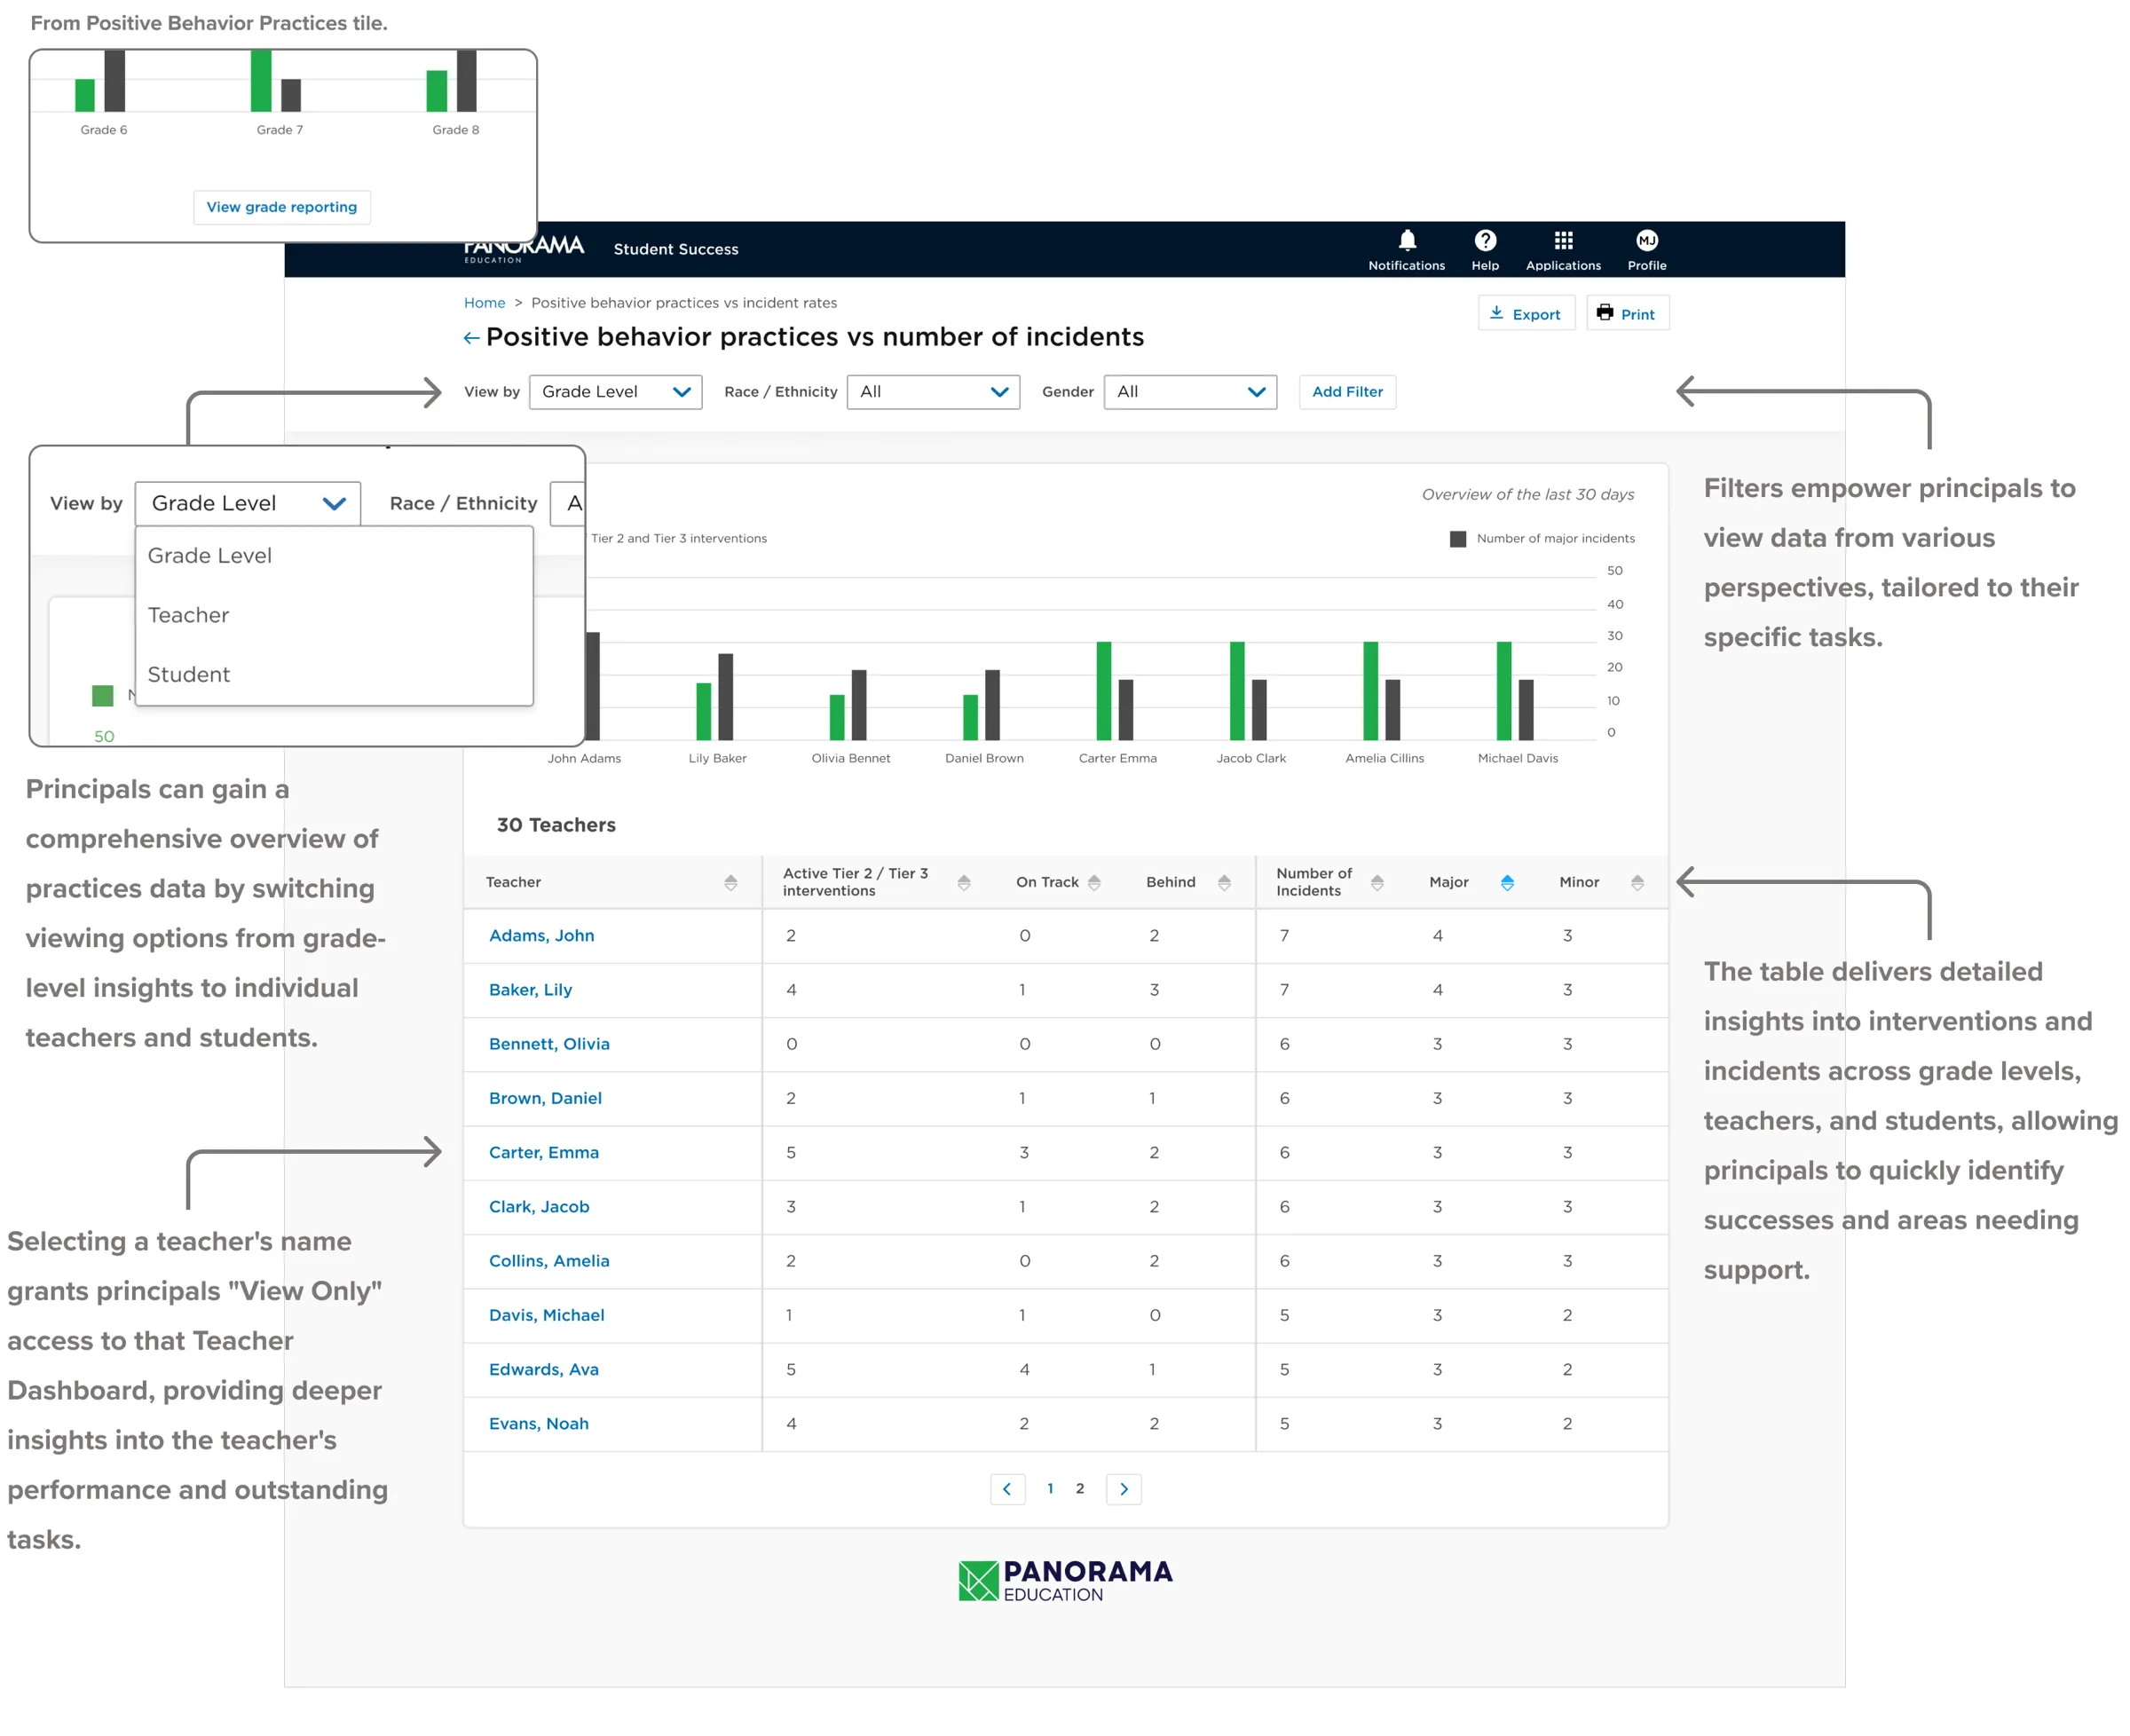Open teacher Collins, Amelia
The width and height of the screenshot is (2130, 1736).
coord(548,1262)
